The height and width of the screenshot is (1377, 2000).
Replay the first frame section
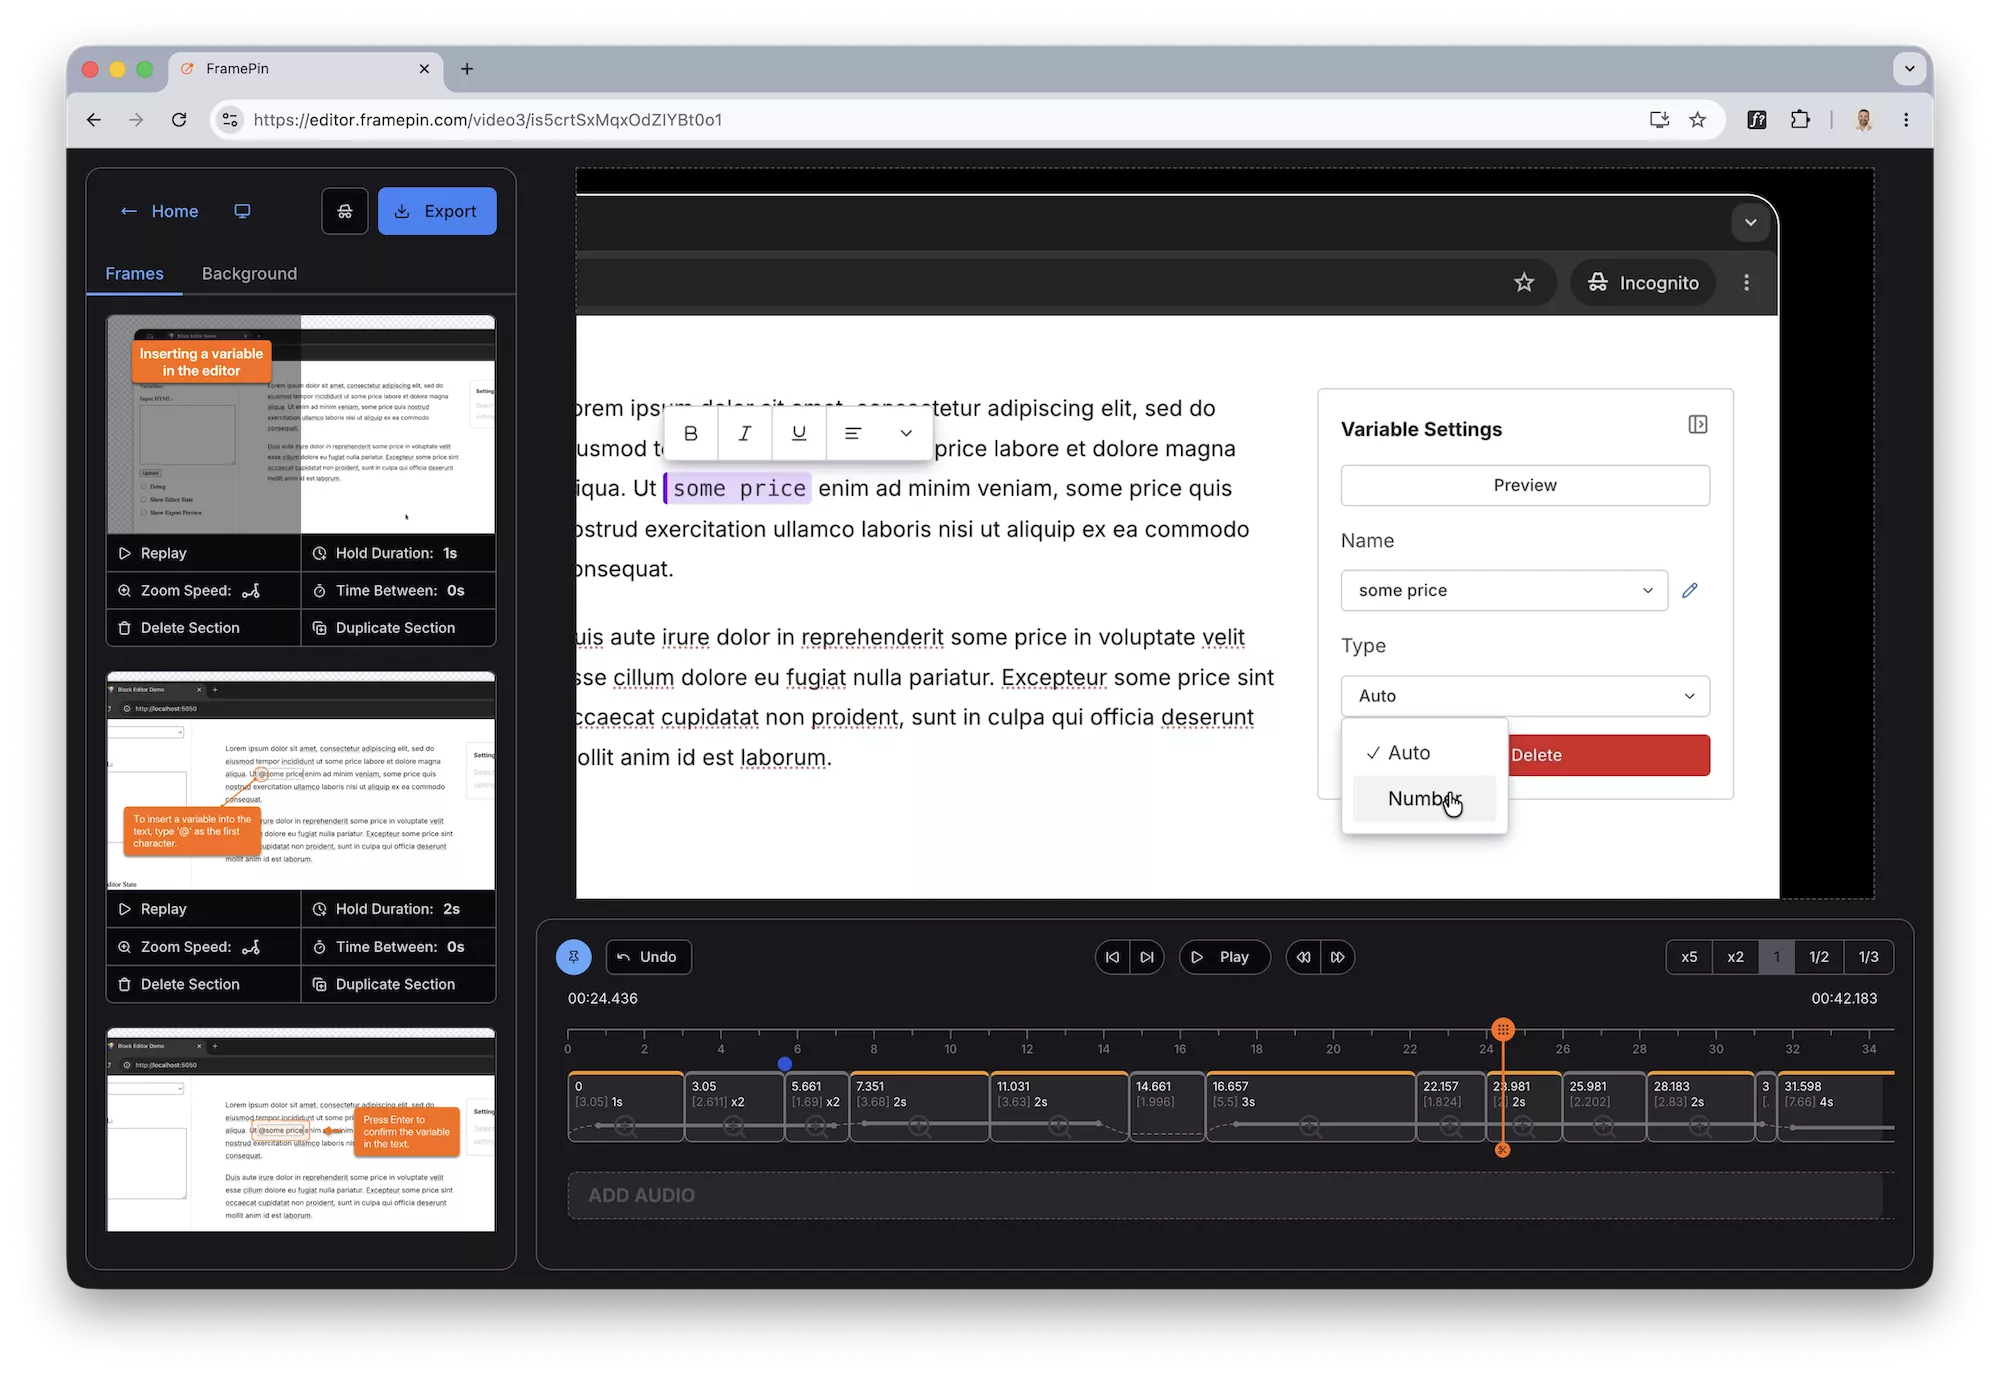(203, 553)
